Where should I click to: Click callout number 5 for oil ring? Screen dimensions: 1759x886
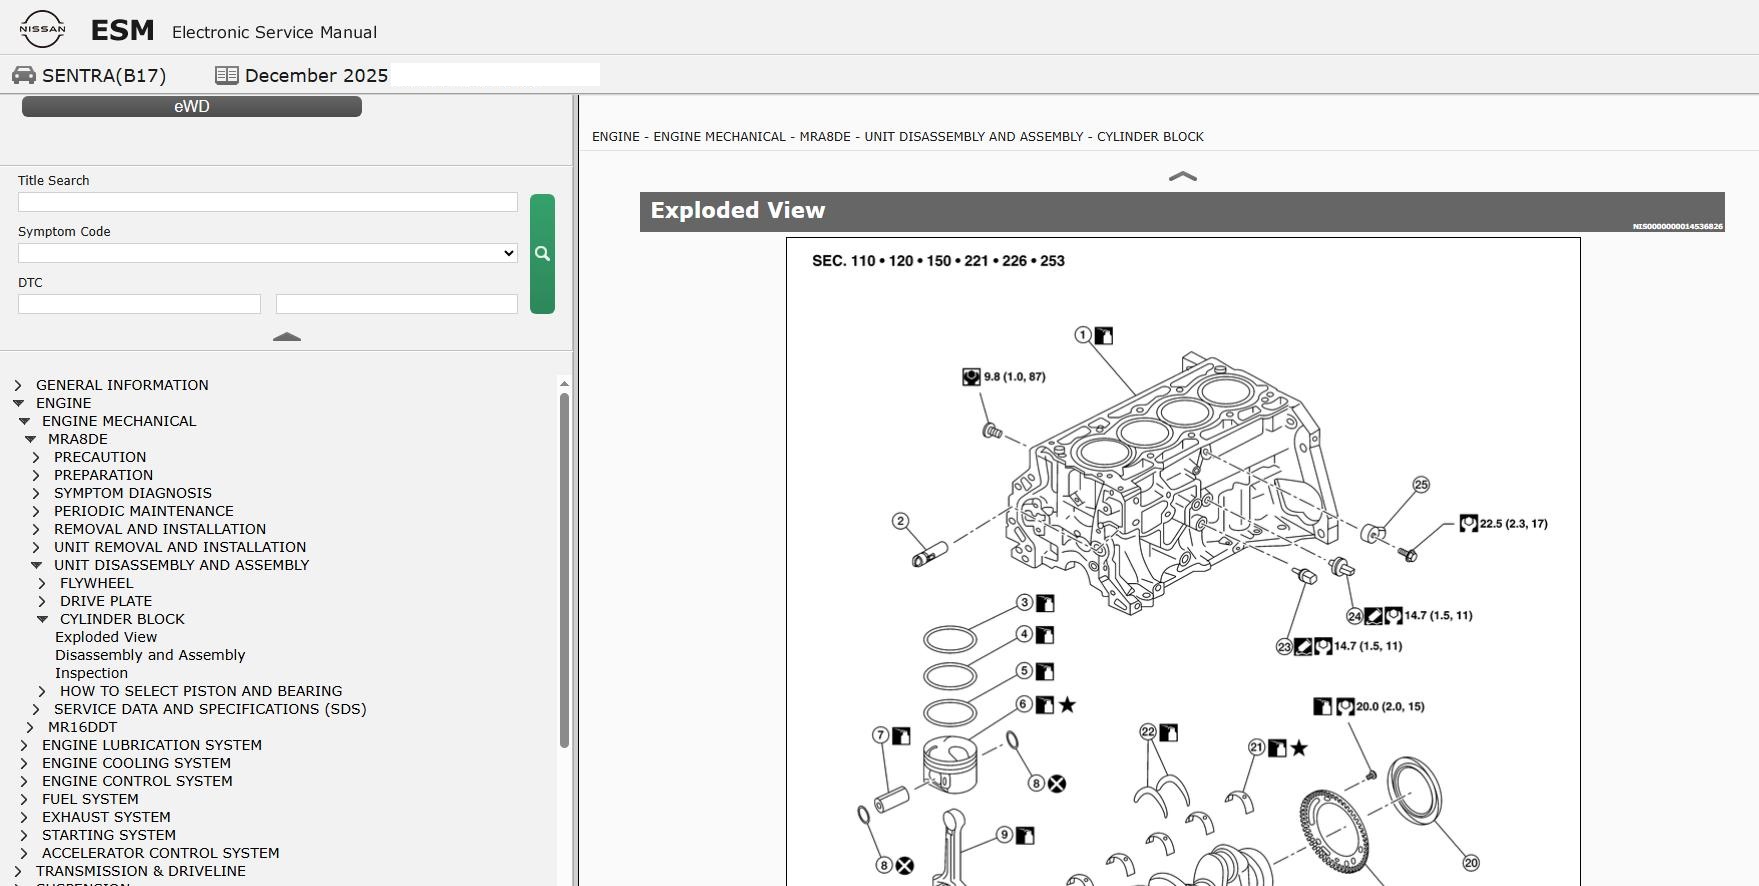1024,671
